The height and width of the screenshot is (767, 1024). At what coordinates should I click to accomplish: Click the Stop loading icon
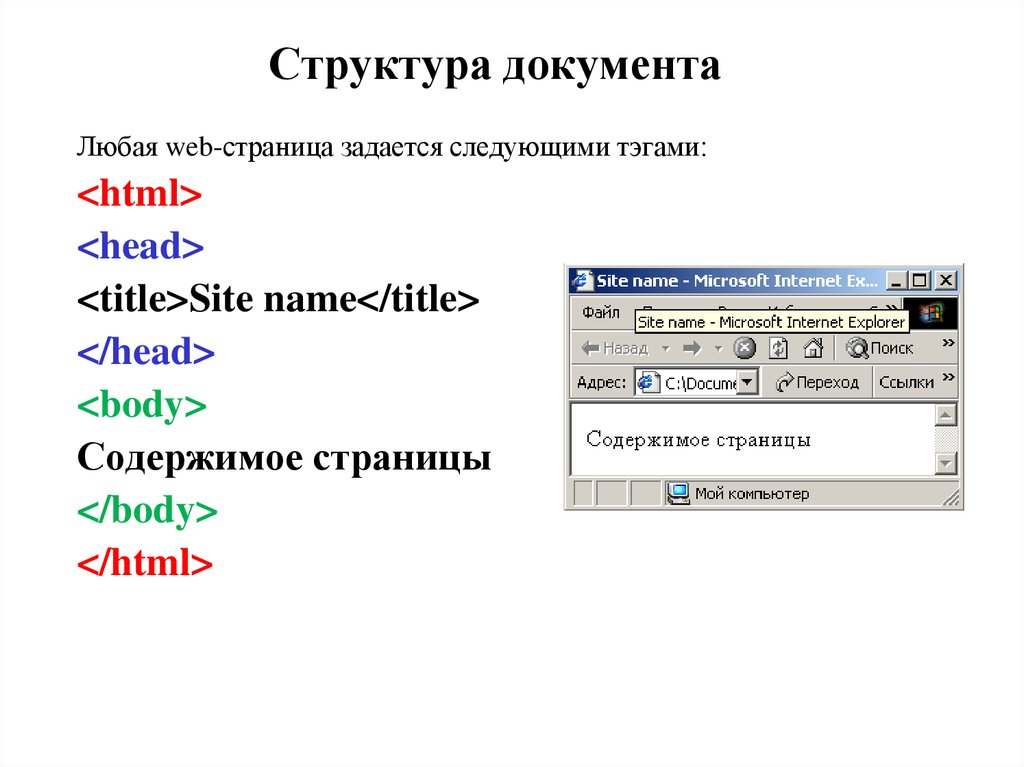click(x=744, y=348)
